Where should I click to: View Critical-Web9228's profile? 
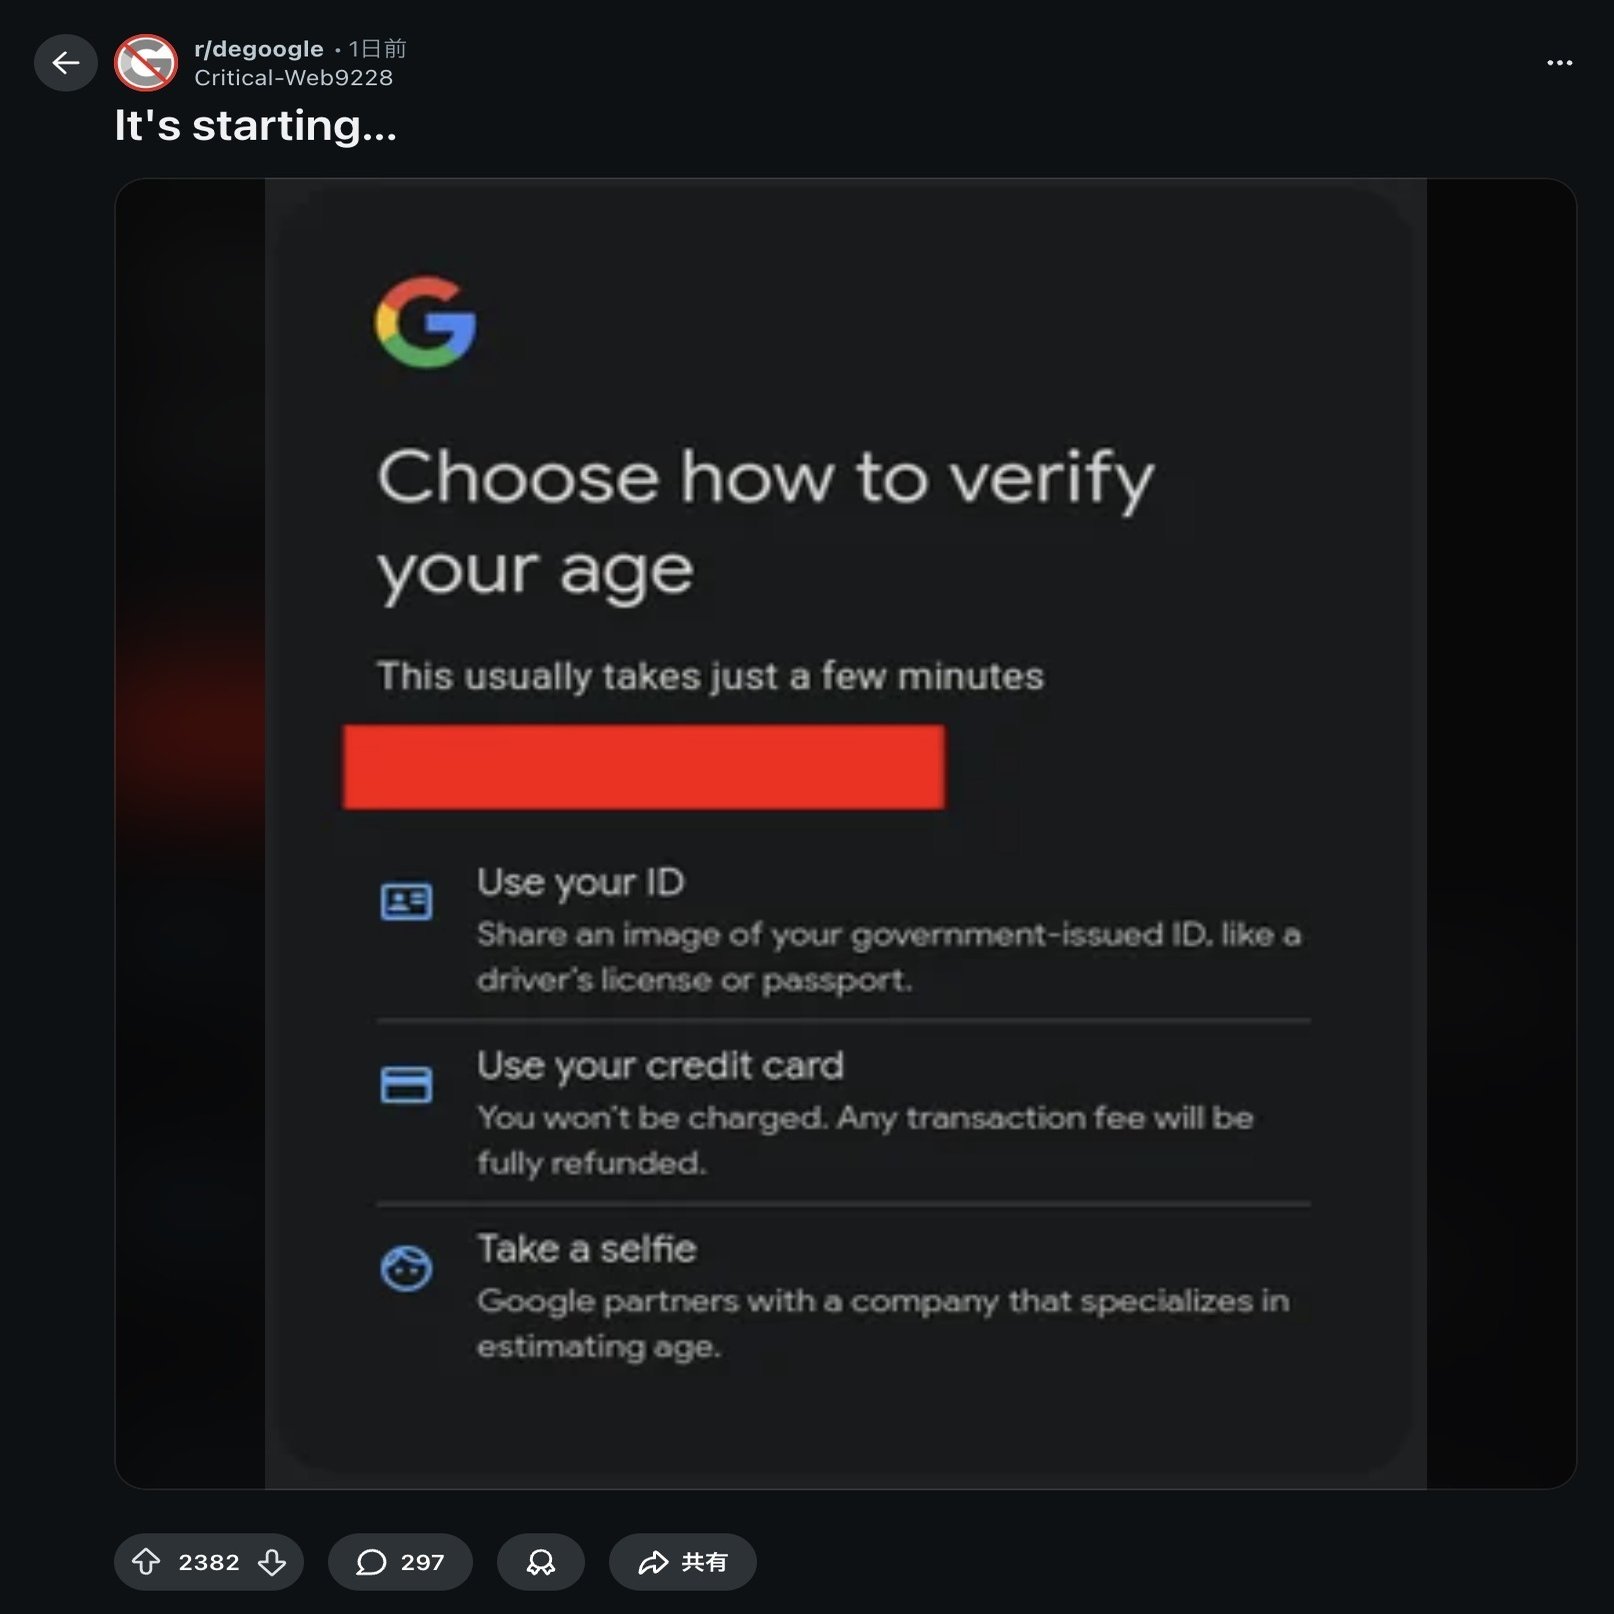[x=293, y=76]
